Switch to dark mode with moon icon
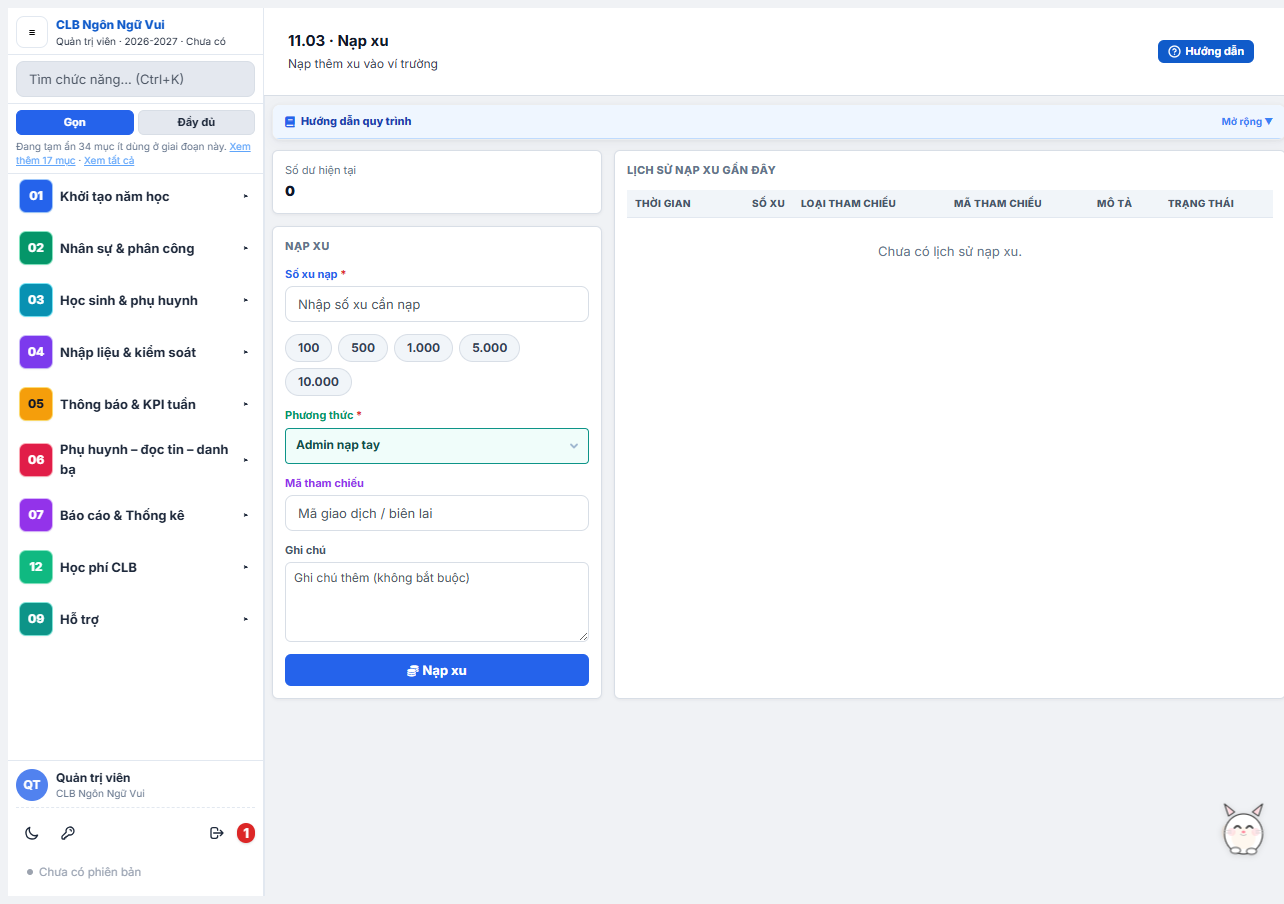Screen dimensions: 1284x904 tap(32, 833)
